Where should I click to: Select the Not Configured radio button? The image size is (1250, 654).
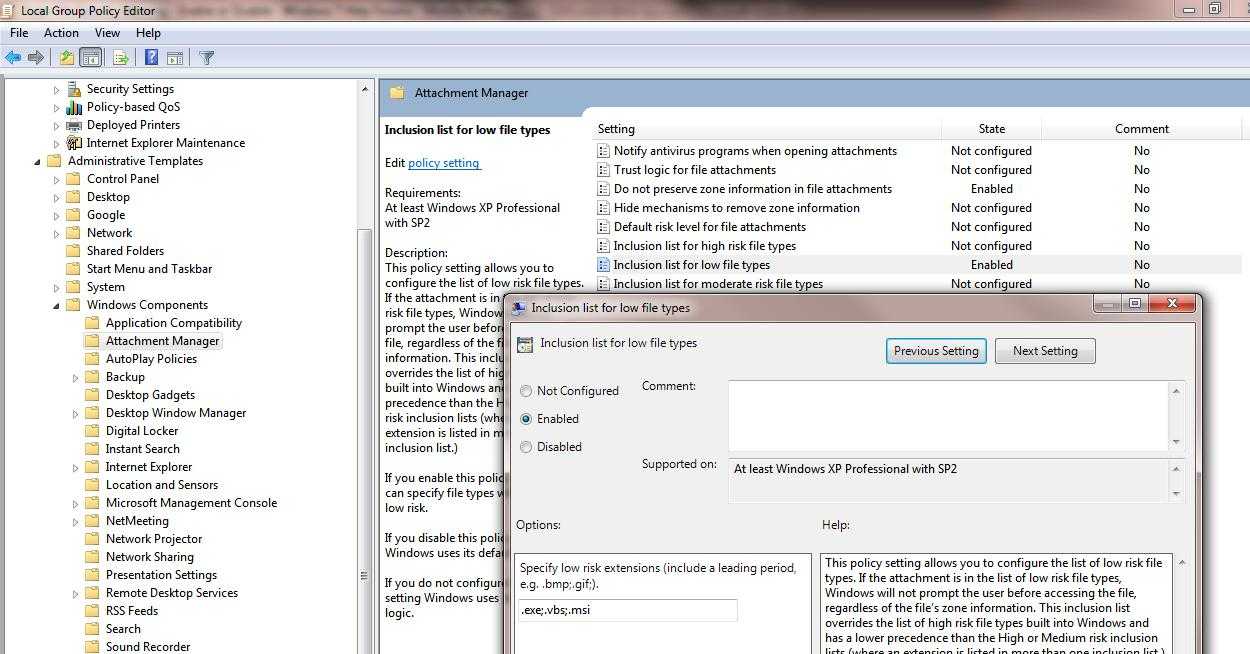[526, 391]
